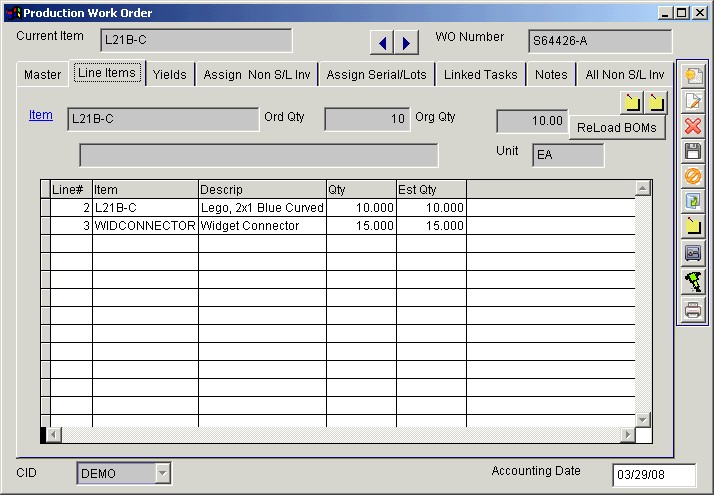The height and width of the screenshot is (495, 714).
Task: Select the WIDCONNECTOR row in the grid
Action: pyautogui.click(x=144, y=226)
